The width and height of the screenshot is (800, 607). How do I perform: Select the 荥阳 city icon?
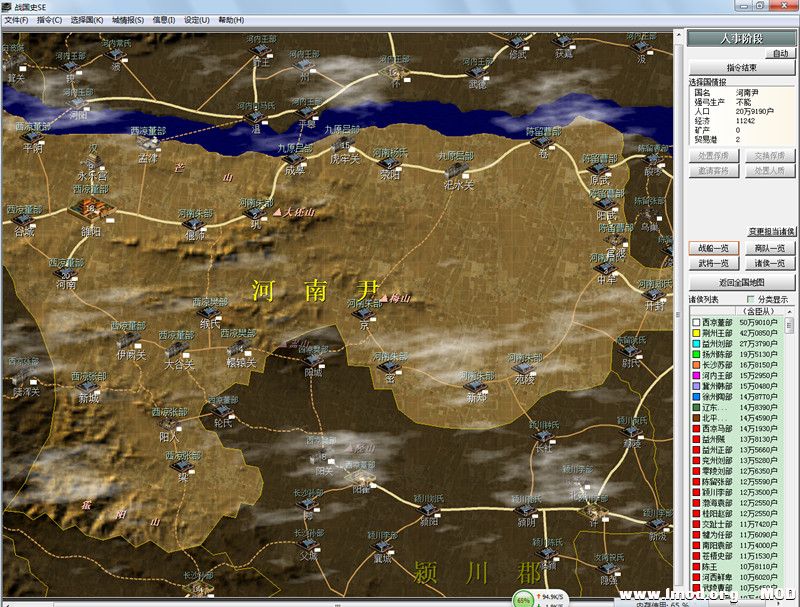coord(388,163)
